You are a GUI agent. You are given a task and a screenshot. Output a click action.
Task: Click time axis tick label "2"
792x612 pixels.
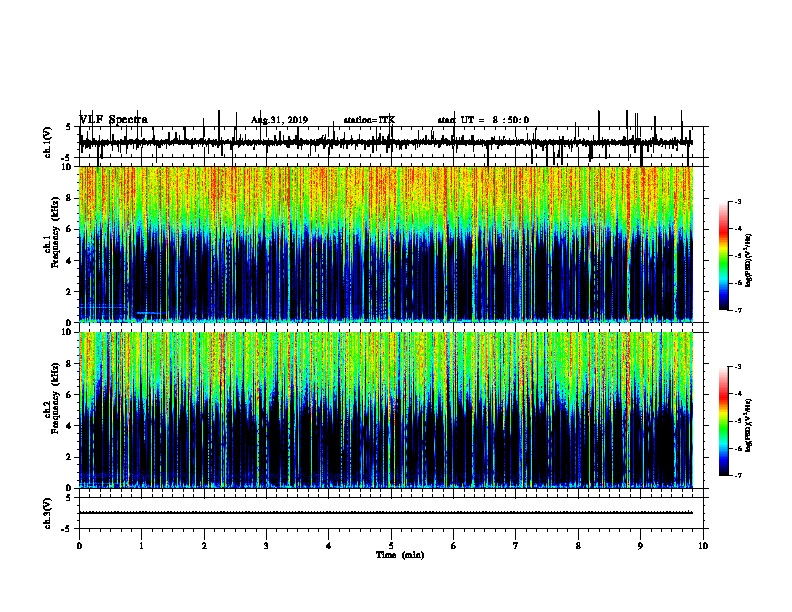204,546
